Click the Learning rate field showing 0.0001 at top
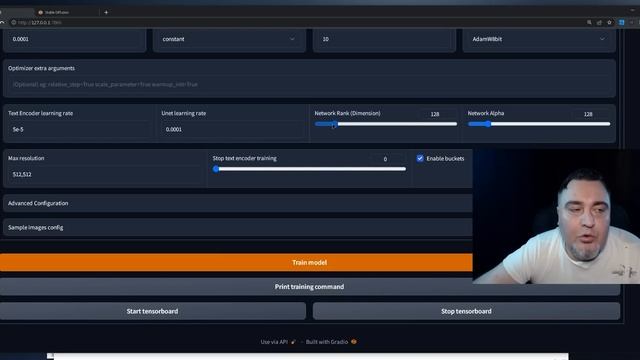This screenshot has height=360, width=640. click(74, 39)
